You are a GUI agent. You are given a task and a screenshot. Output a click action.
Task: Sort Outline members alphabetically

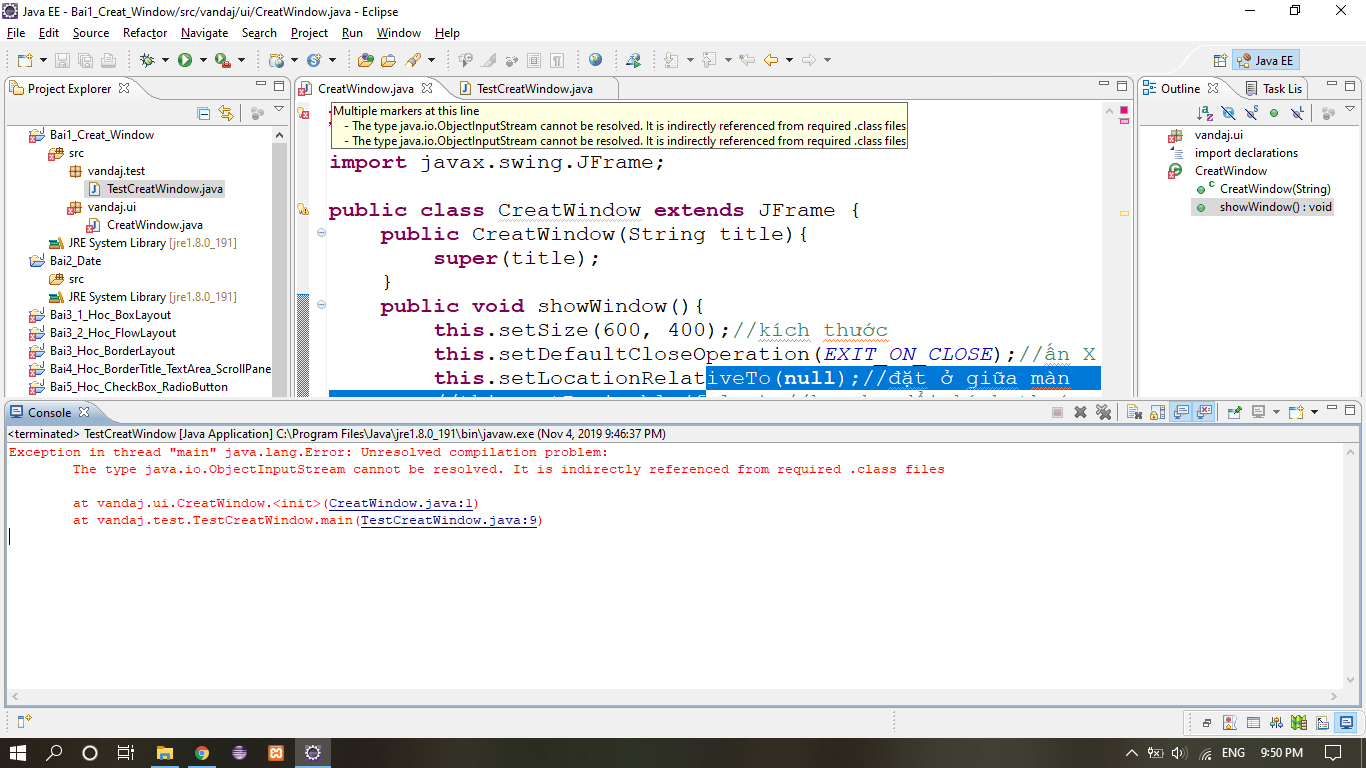(x=1206, y=113)
